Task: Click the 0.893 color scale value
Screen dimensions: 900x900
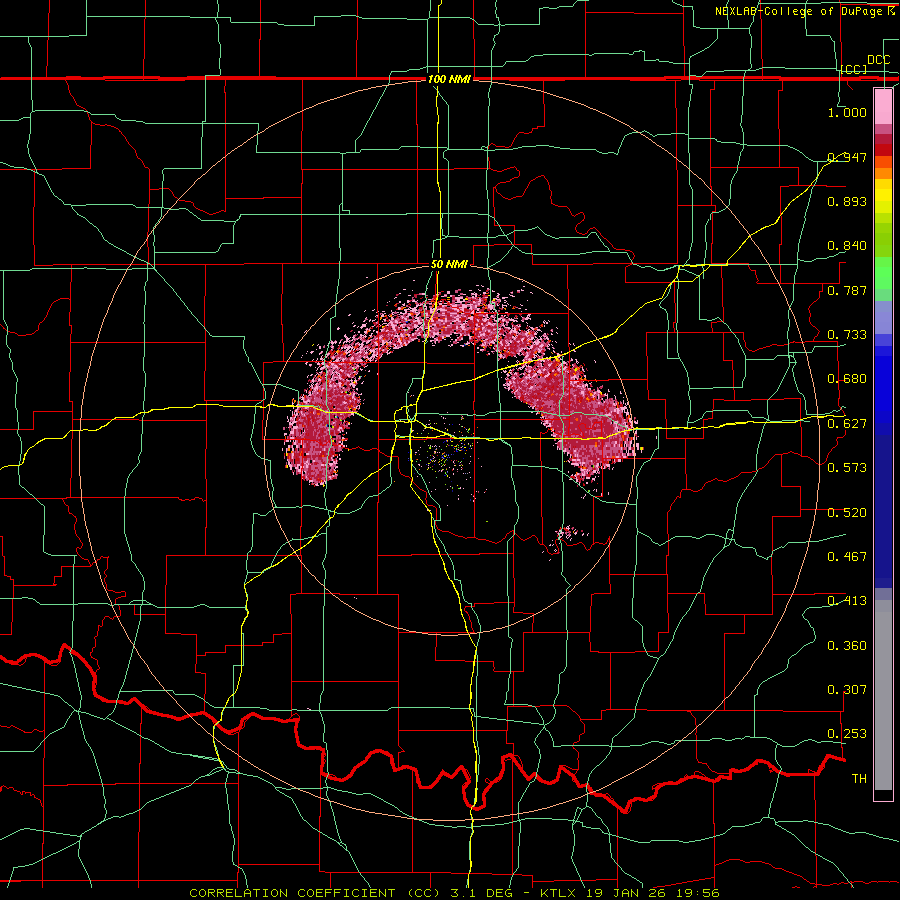Action: tap(847, 201)
